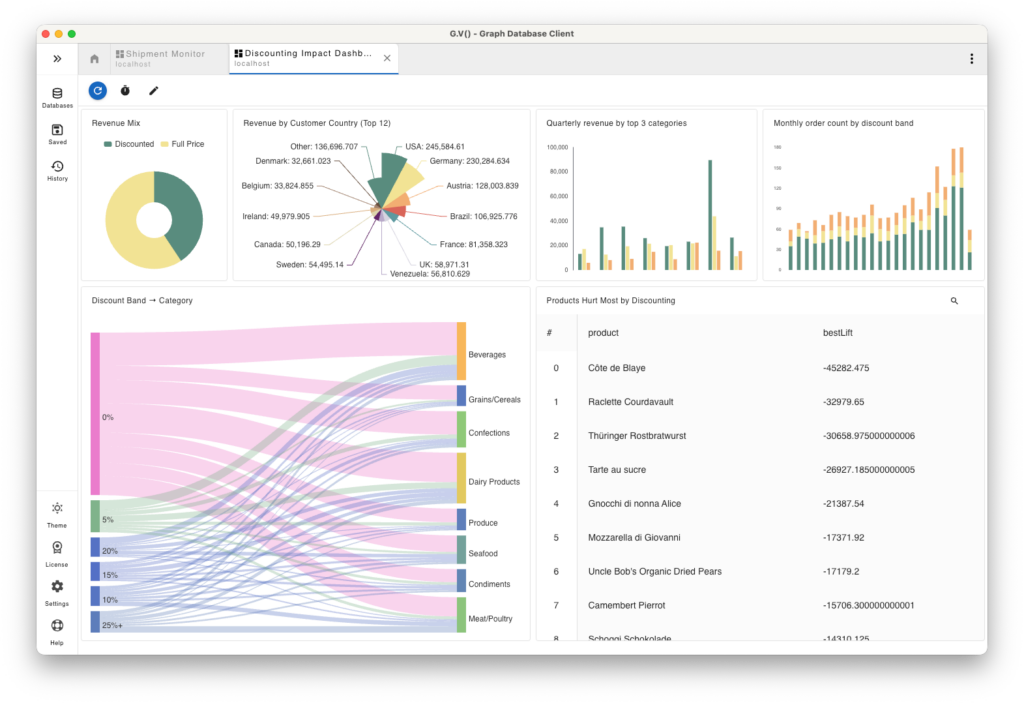
Task: Open the query timer/stopwatch tool
Action: [125, 90]
